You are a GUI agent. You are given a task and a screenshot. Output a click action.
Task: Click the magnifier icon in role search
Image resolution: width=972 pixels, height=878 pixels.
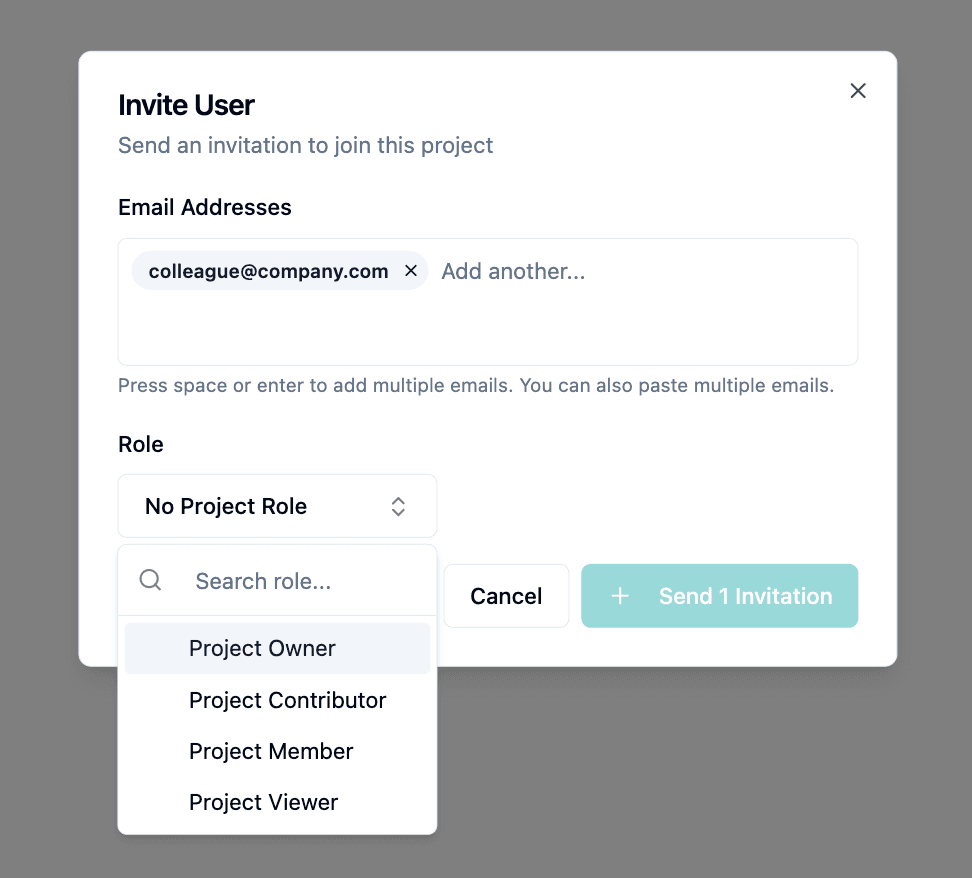[x=150, y=580]
